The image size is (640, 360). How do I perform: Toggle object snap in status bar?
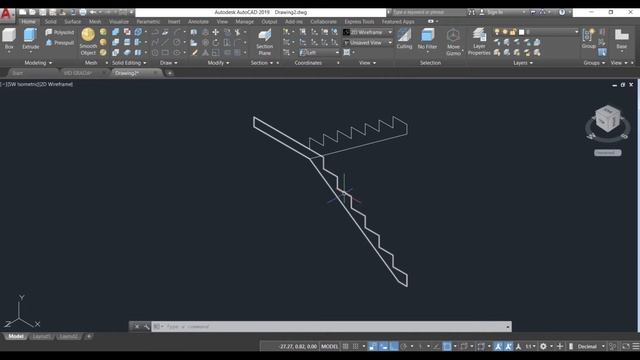click(447, 346)
